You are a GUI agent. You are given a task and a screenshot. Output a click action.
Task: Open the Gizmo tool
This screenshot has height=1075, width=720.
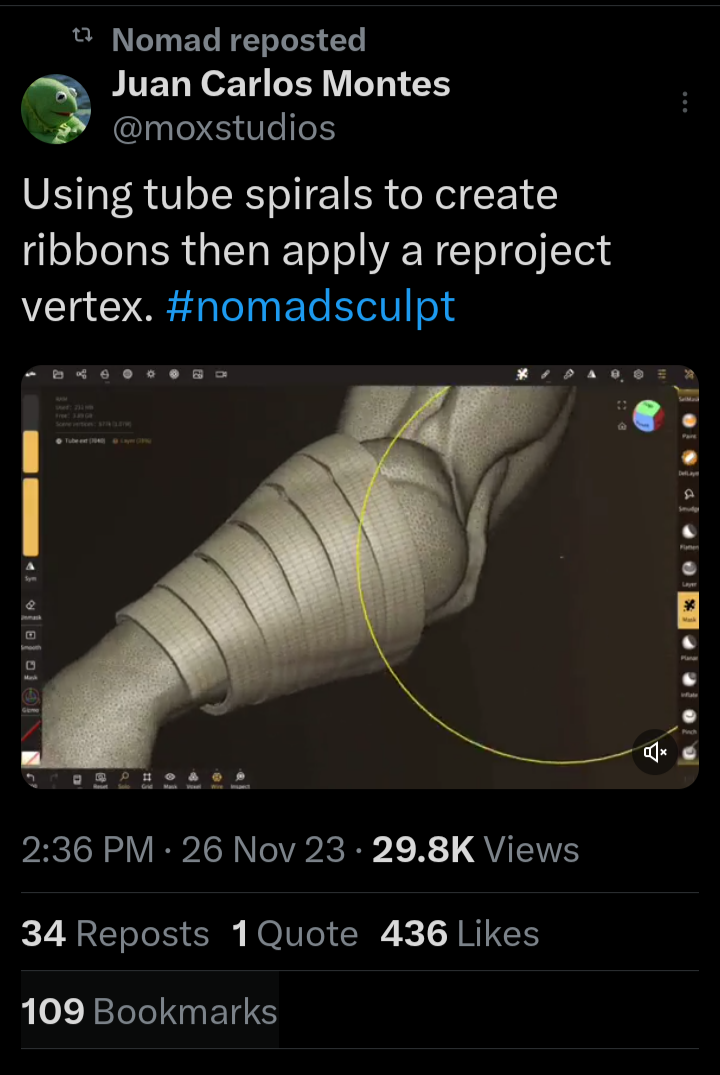point(30,696)
